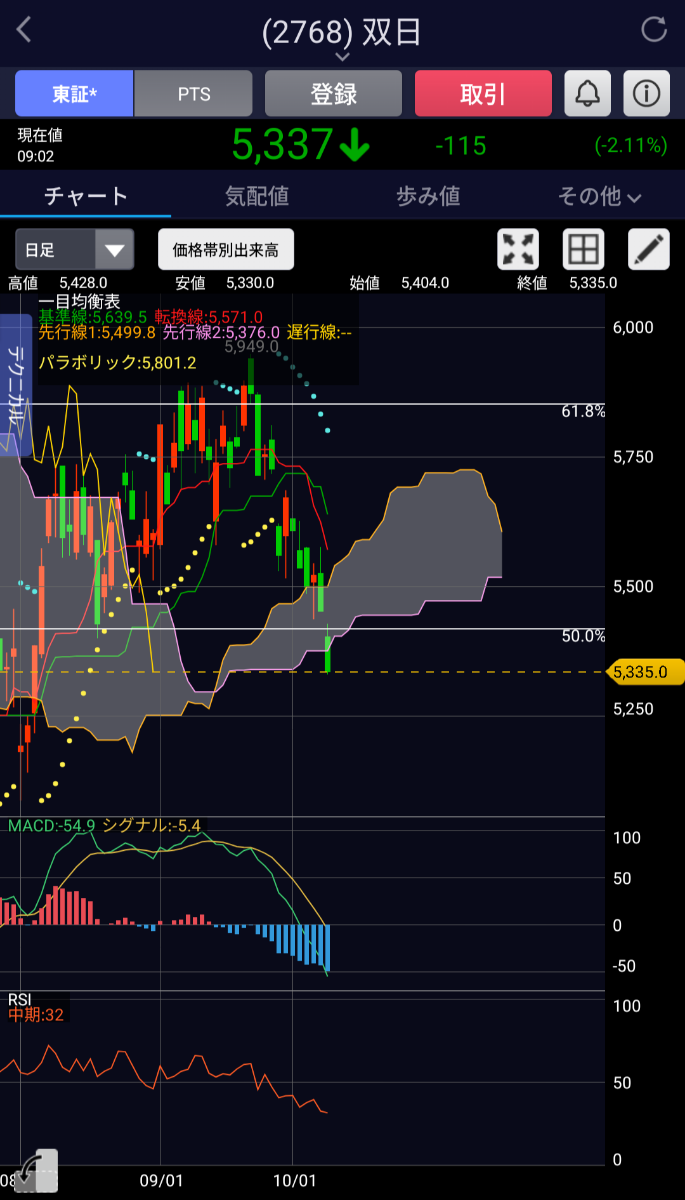Tap the 先行線2:5,376.0 value
The image size is (685, 1200).
click(x=221, y=332)
